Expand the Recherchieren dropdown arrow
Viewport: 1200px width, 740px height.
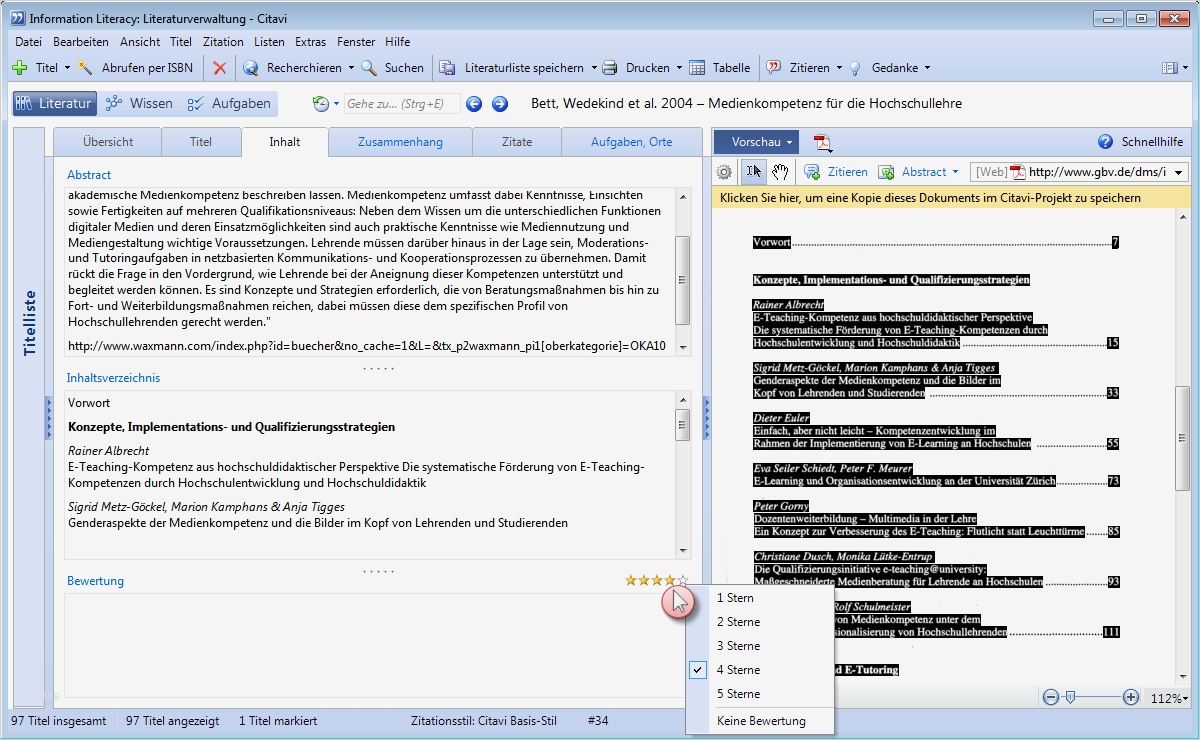(x=351, y=68)
